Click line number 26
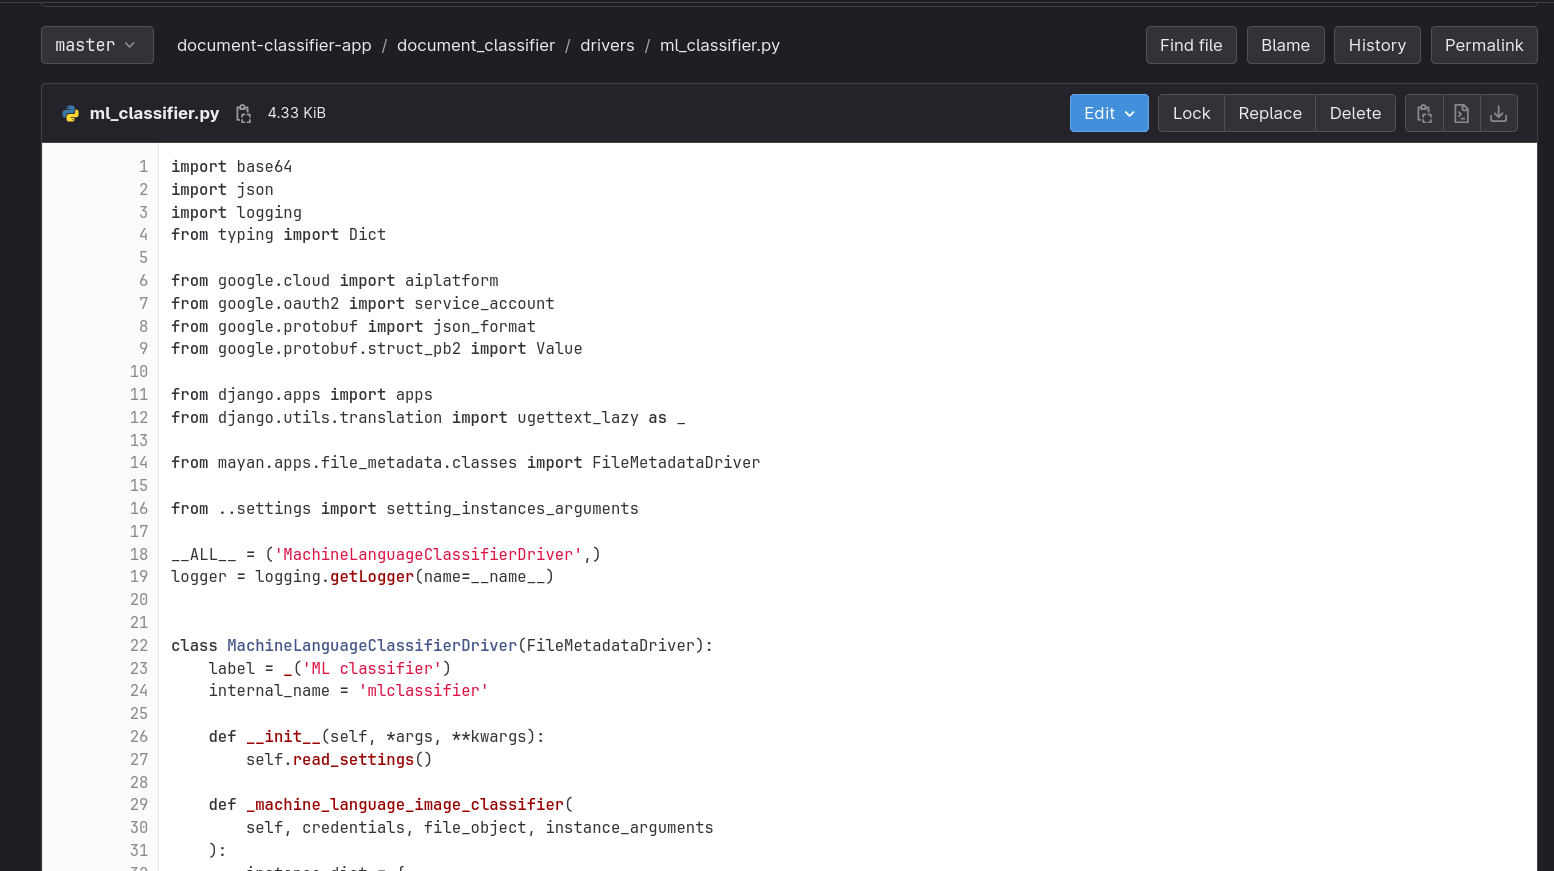This screenshot has height=871, width=1554. click(139, 737)
